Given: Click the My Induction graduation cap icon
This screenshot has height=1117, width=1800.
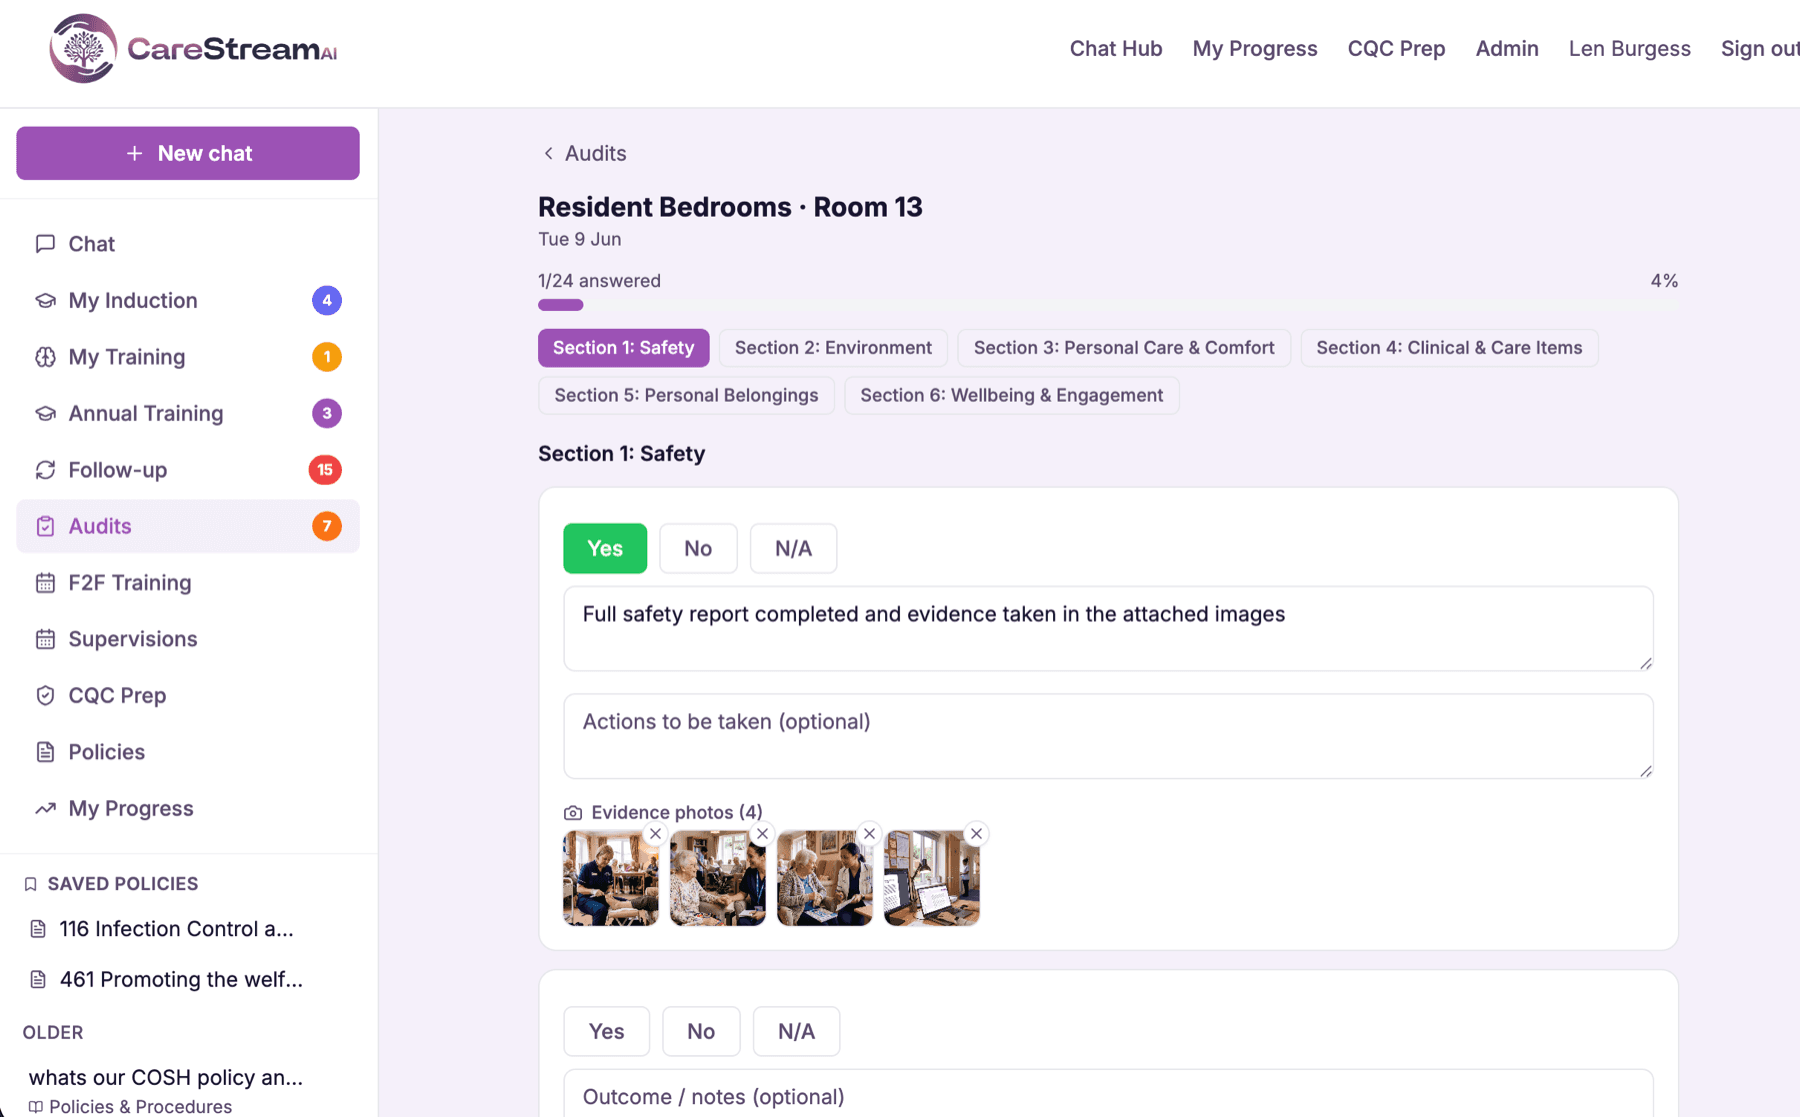Looking at the screenshot, I should pos(45,300).
